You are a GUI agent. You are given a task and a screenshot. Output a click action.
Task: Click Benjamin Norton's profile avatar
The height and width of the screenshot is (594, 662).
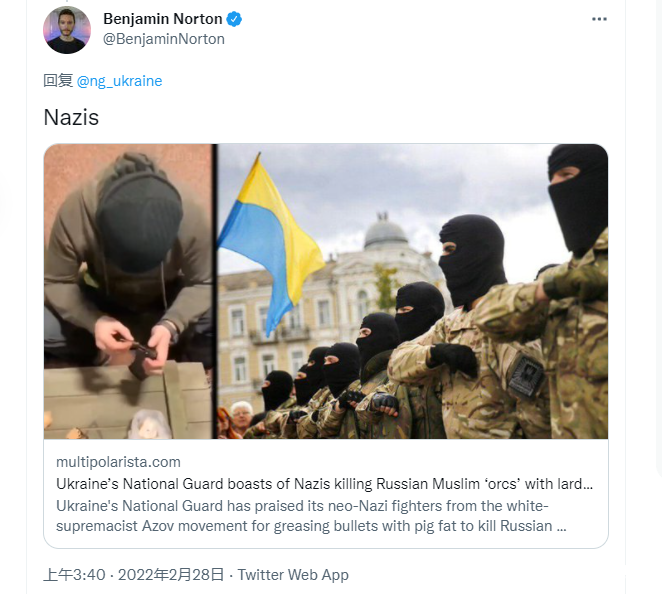[67, 30]
